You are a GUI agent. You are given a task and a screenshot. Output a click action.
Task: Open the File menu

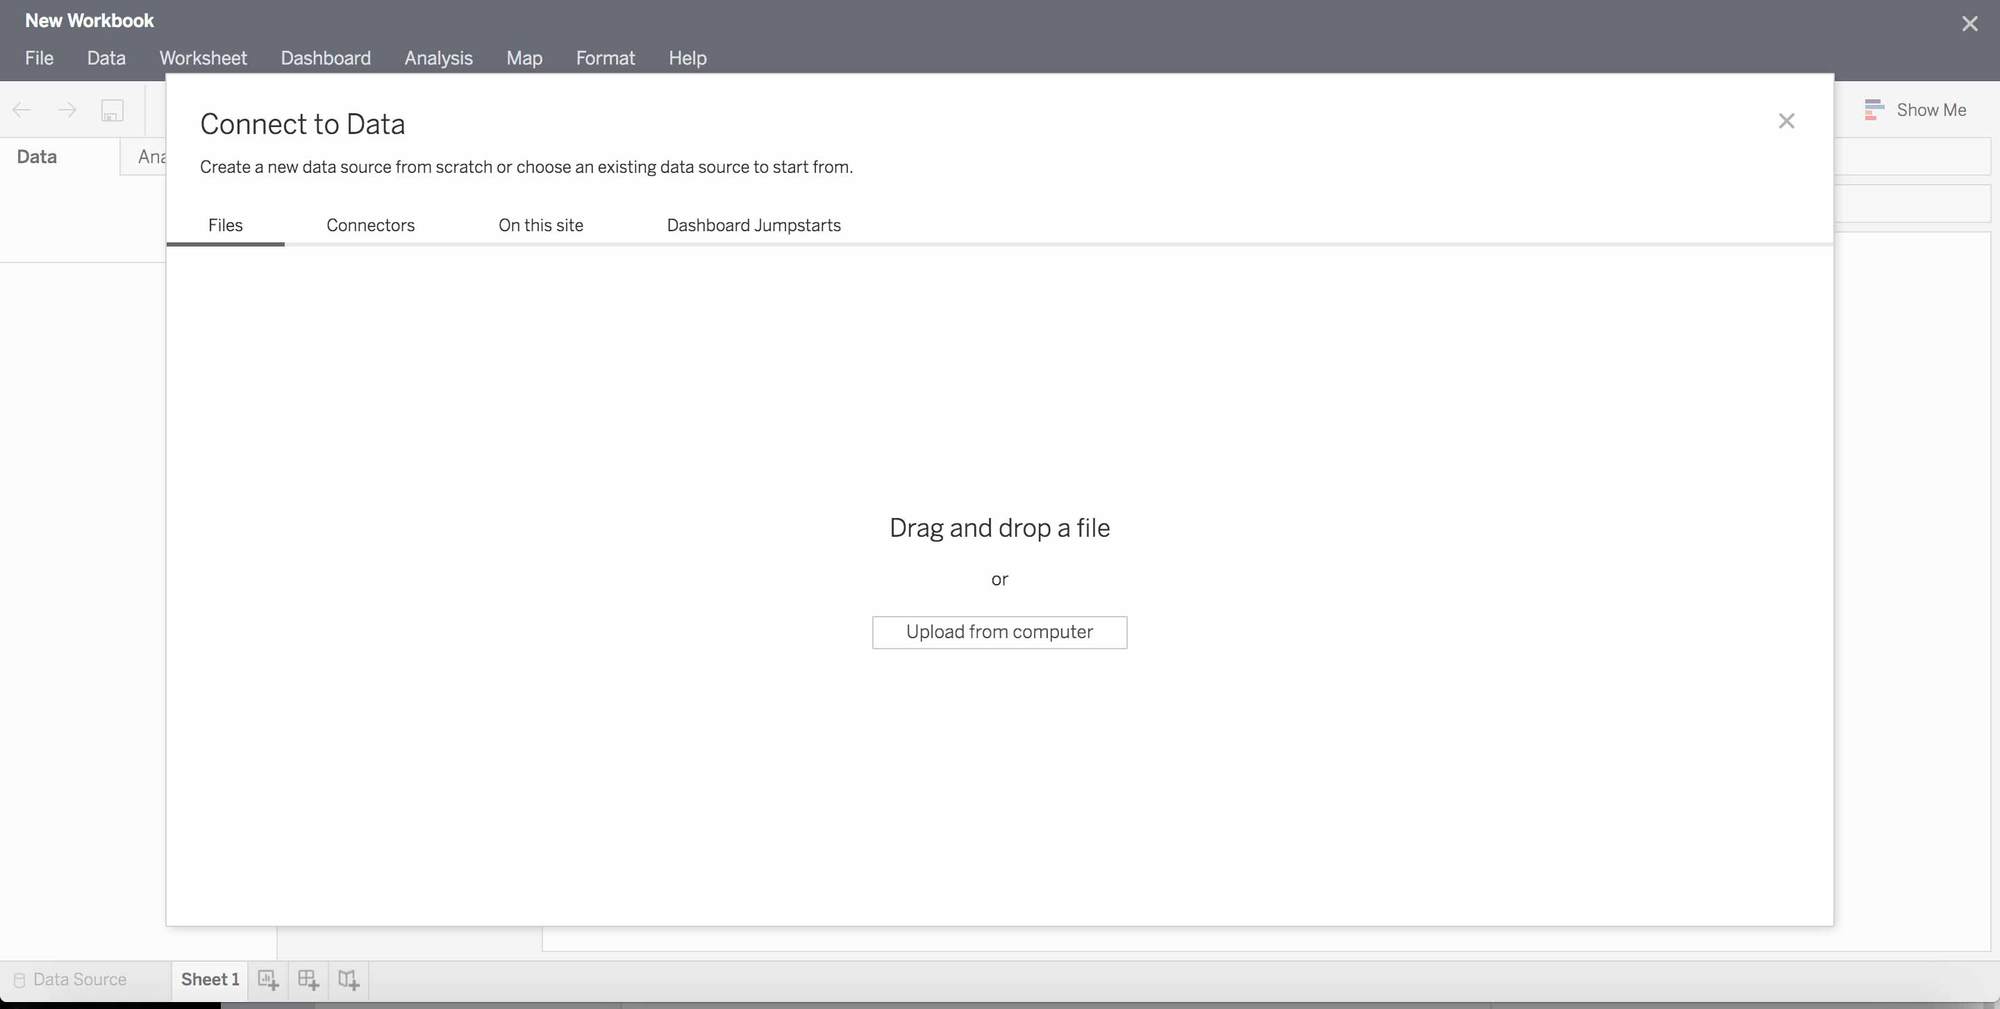coord(39,58)
